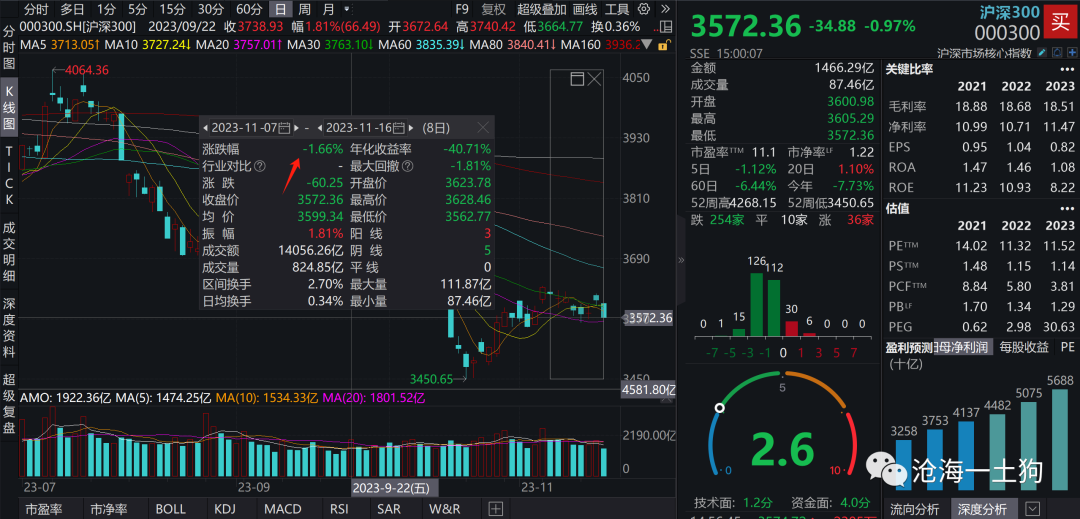Image resolution: width=1080 pixels, height=519 pixels.
Task: Step end date back with left arrow
Action: coord(320,128)
